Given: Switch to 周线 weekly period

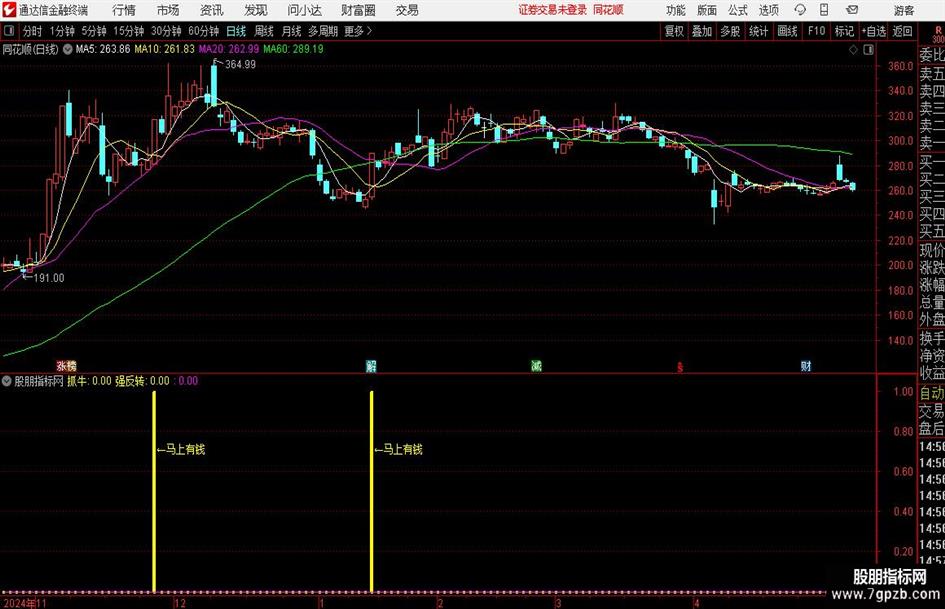Looking at the screenshot, I should [264, 31].
